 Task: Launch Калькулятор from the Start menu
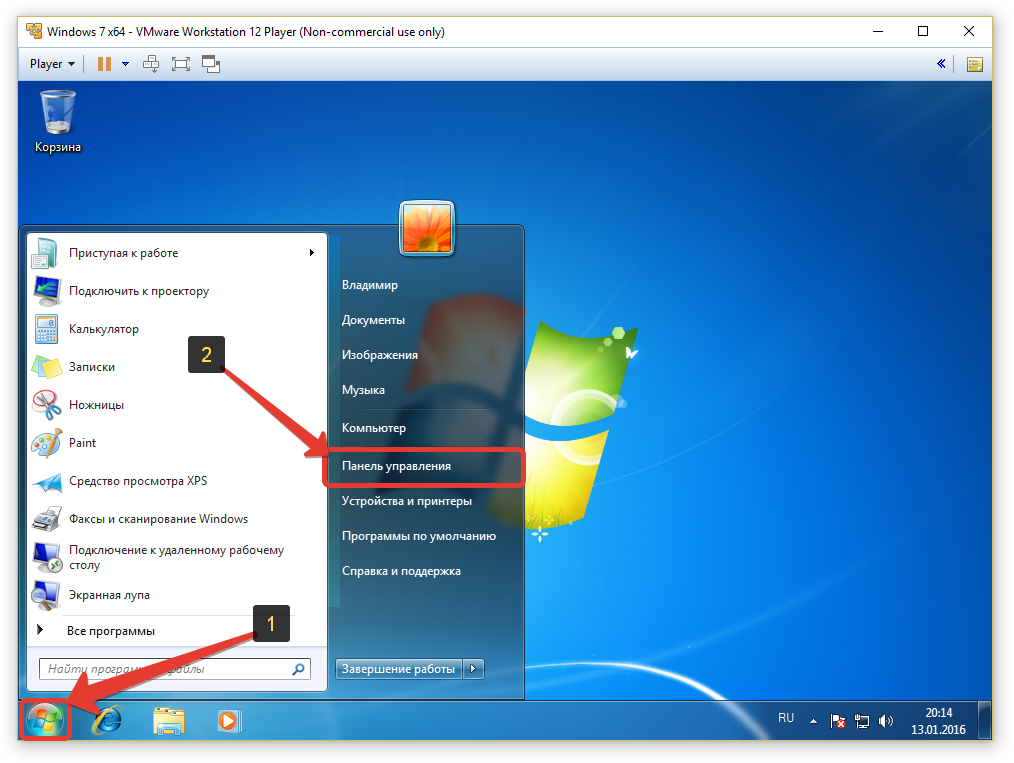[177, 329]
